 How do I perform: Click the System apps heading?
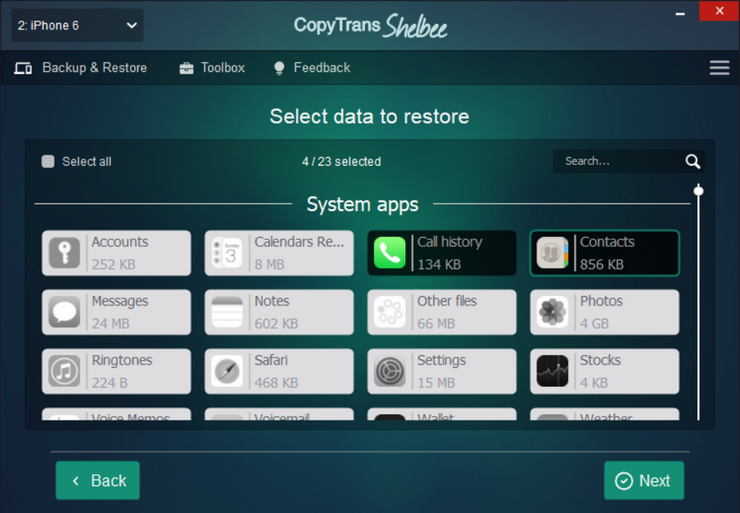click(x=362, y=205)
